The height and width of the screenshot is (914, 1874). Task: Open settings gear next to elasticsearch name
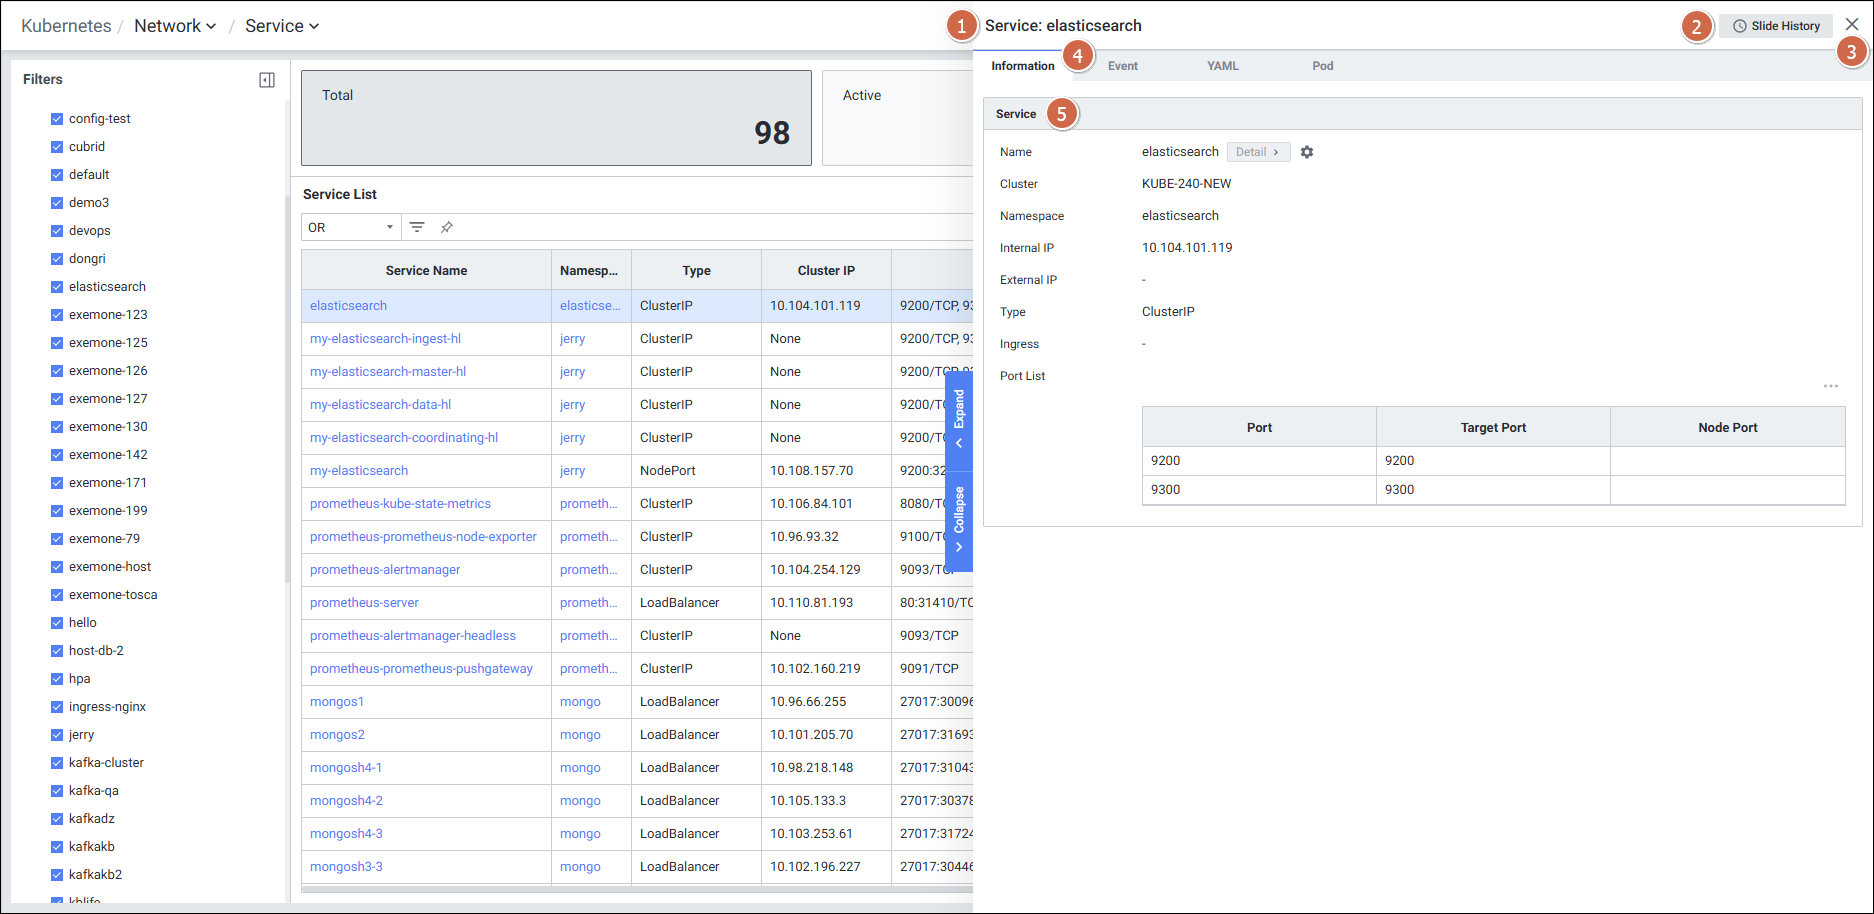[1307, 152]
